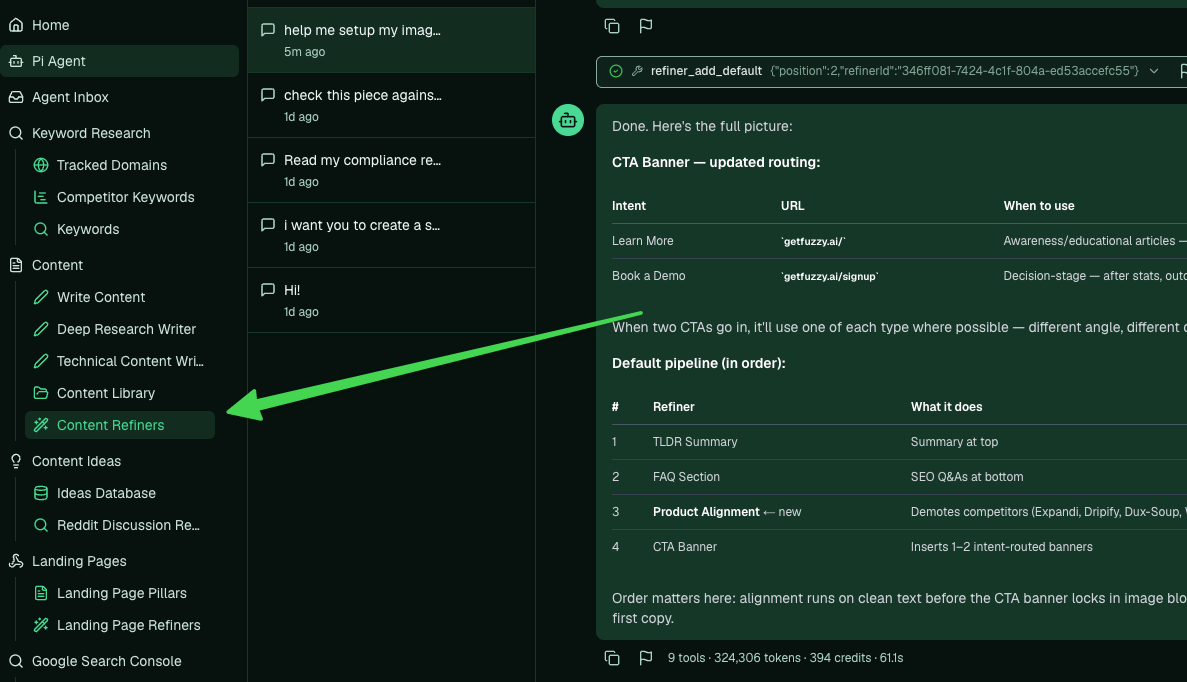Open Content Library
The width and height of the screenshot is (1187, 682).
[105, 393]
